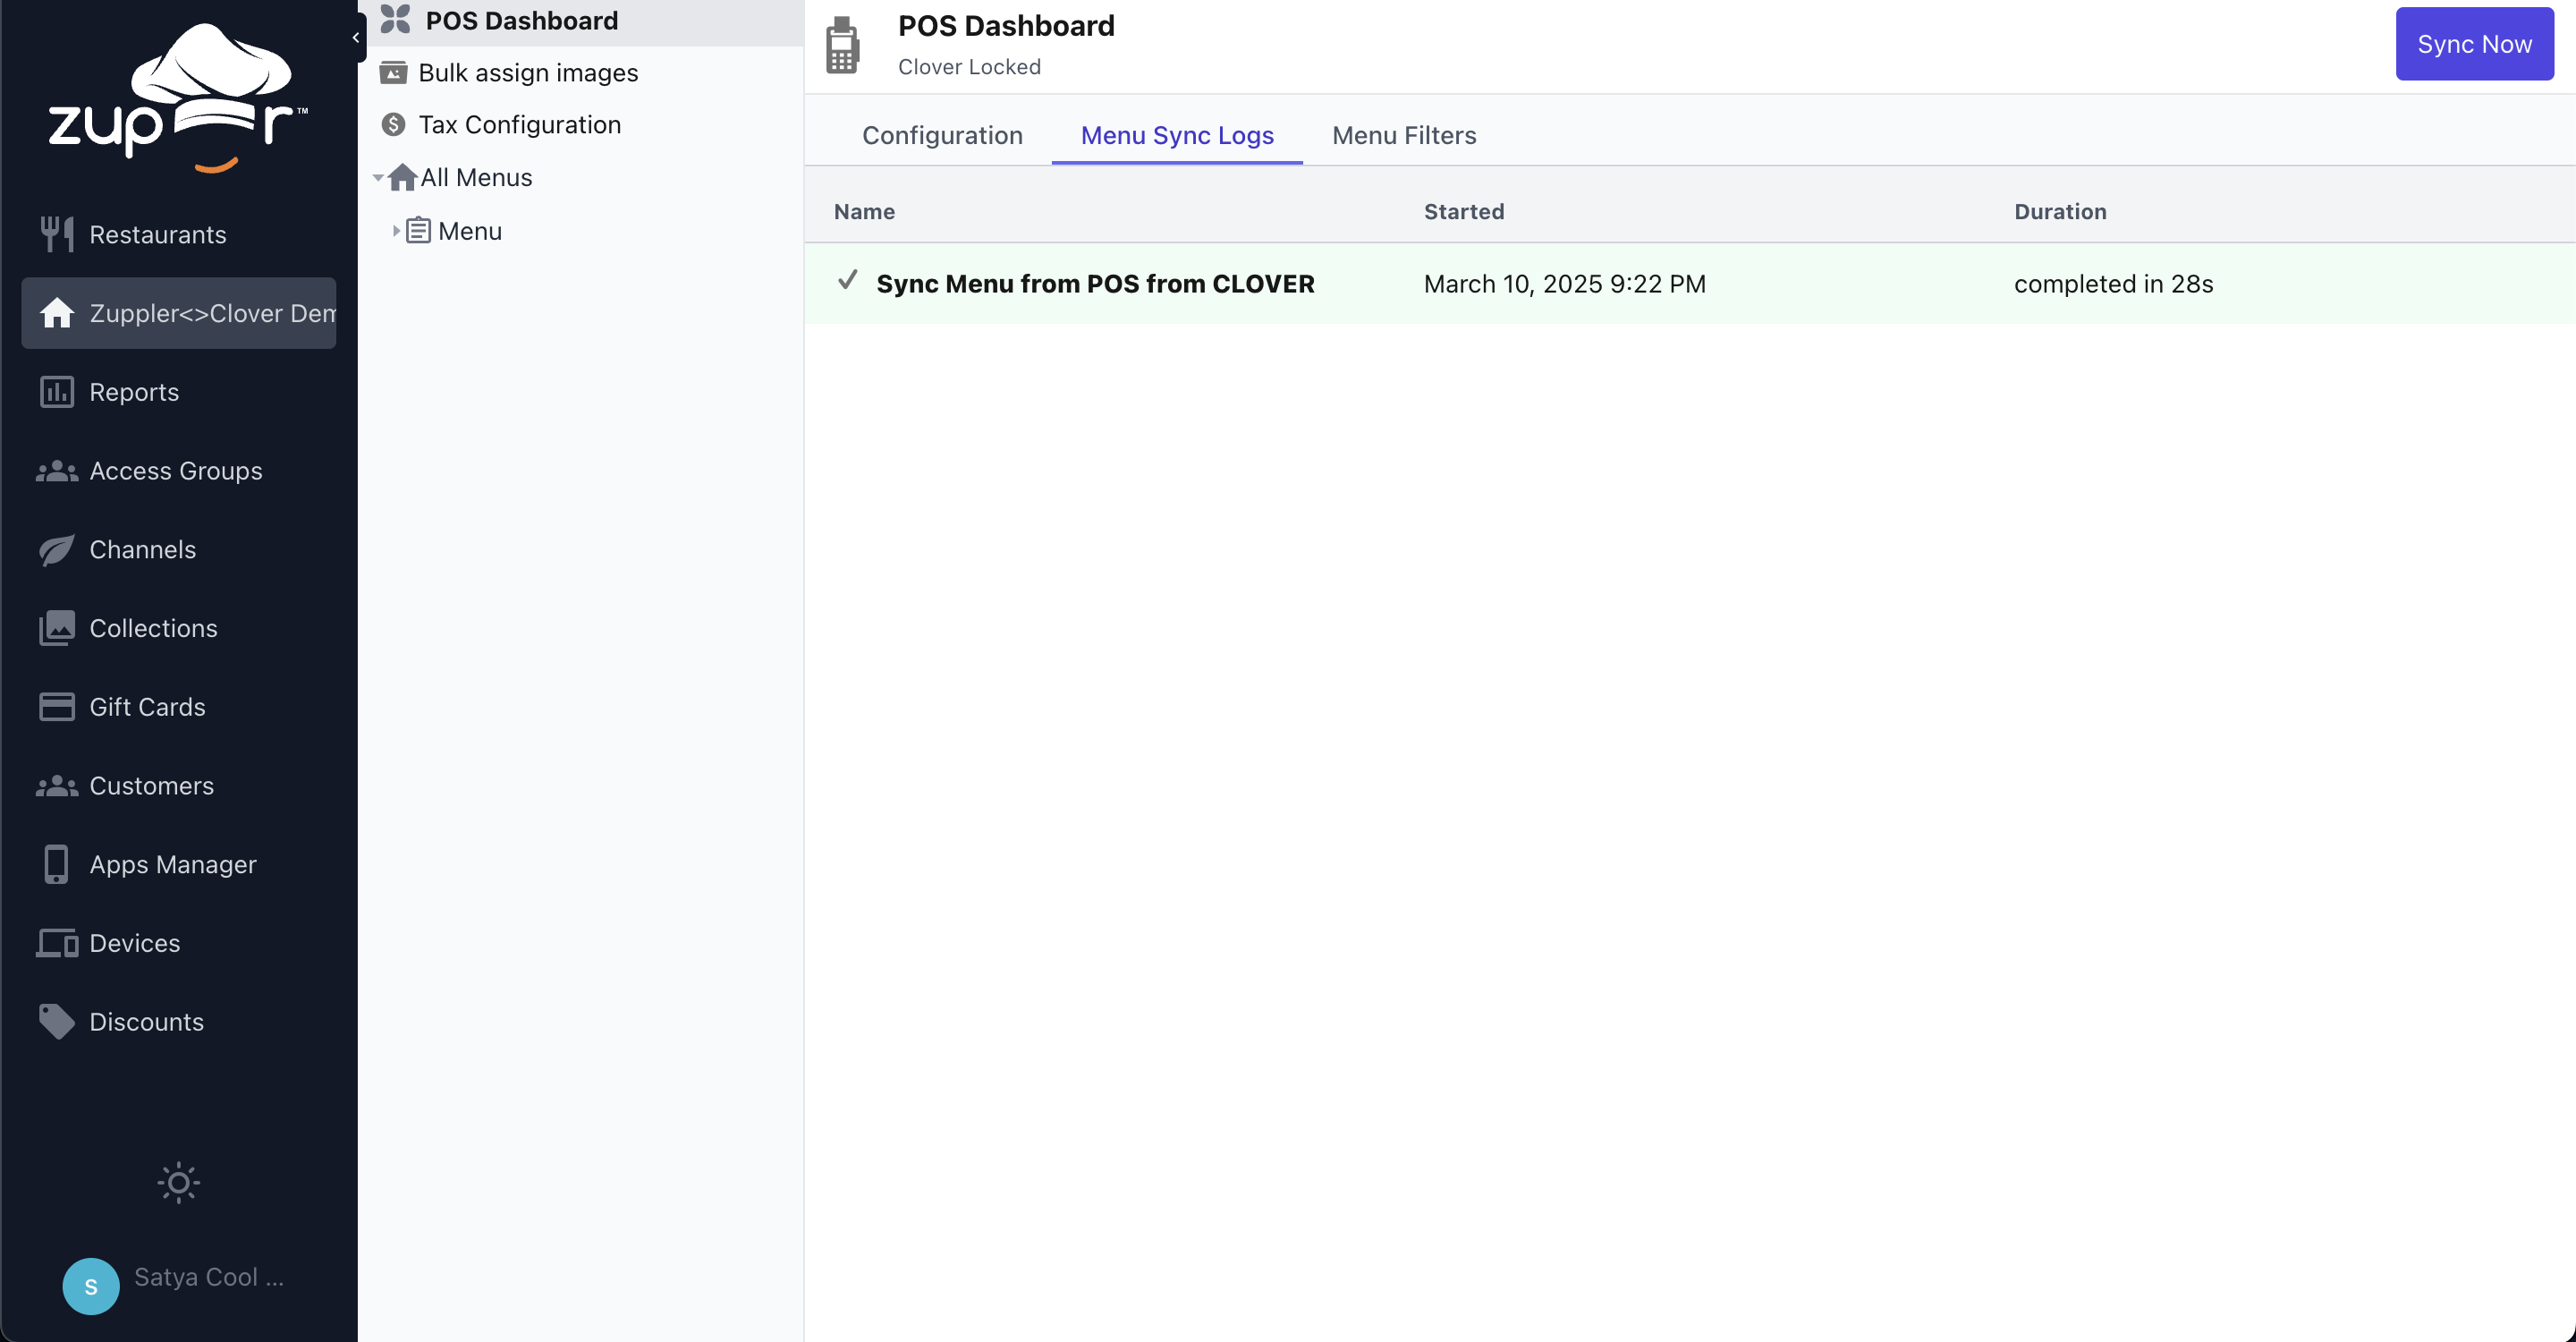Collapse the sidebar with chevron arrow
Image resolution: width=2576 pixels, height=1342 pixels.
click(356, 38)
